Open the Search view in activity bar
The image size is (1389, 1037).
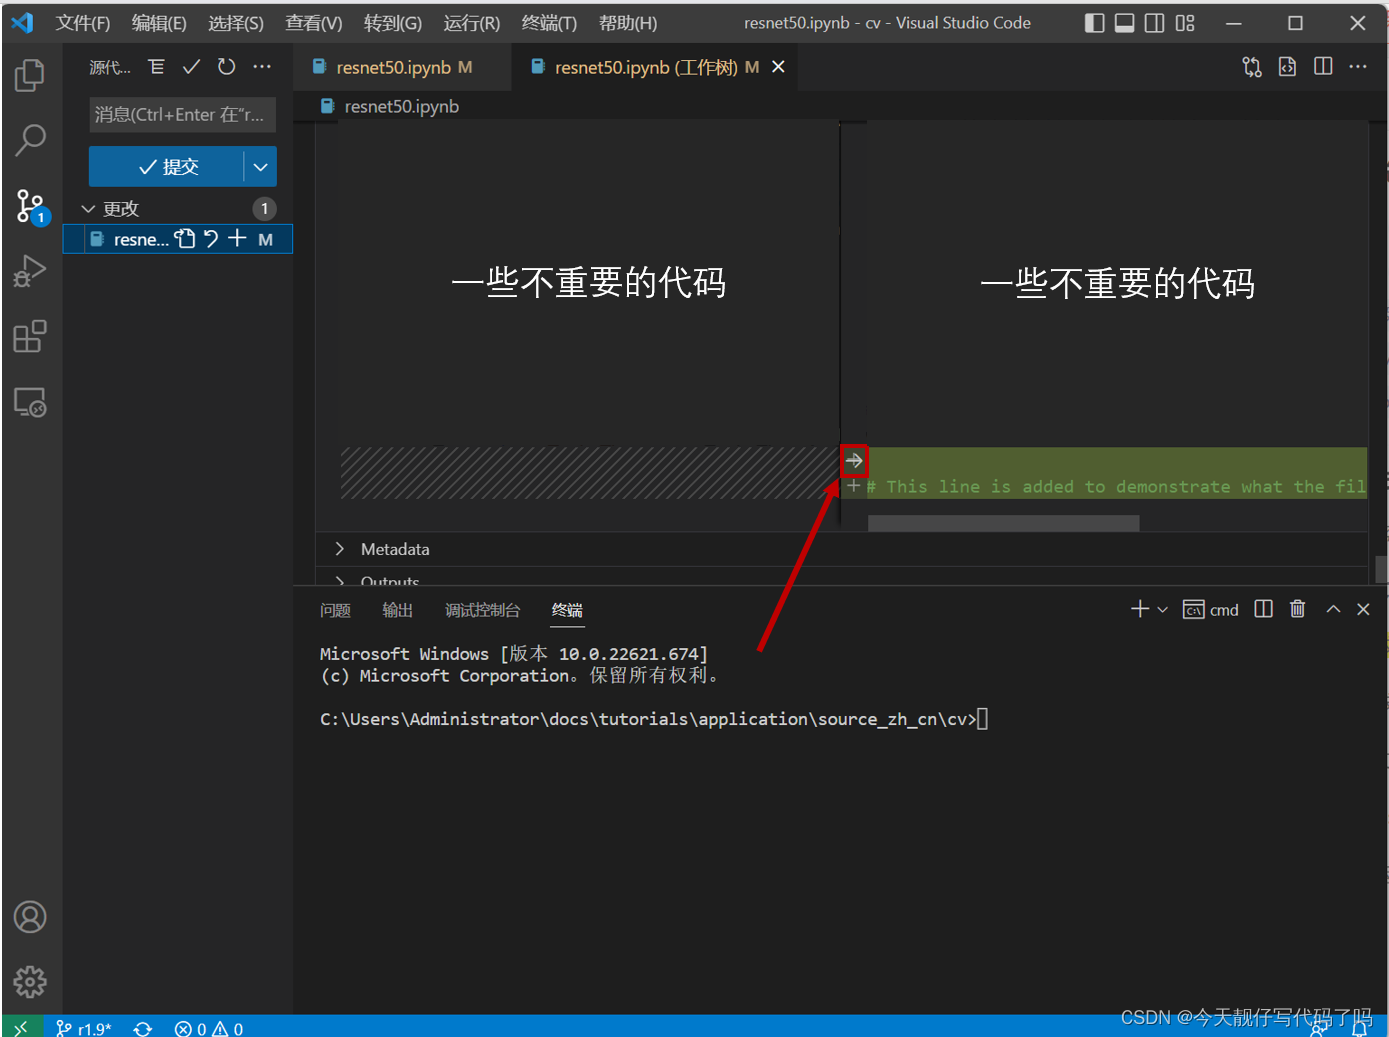[30, 140]
